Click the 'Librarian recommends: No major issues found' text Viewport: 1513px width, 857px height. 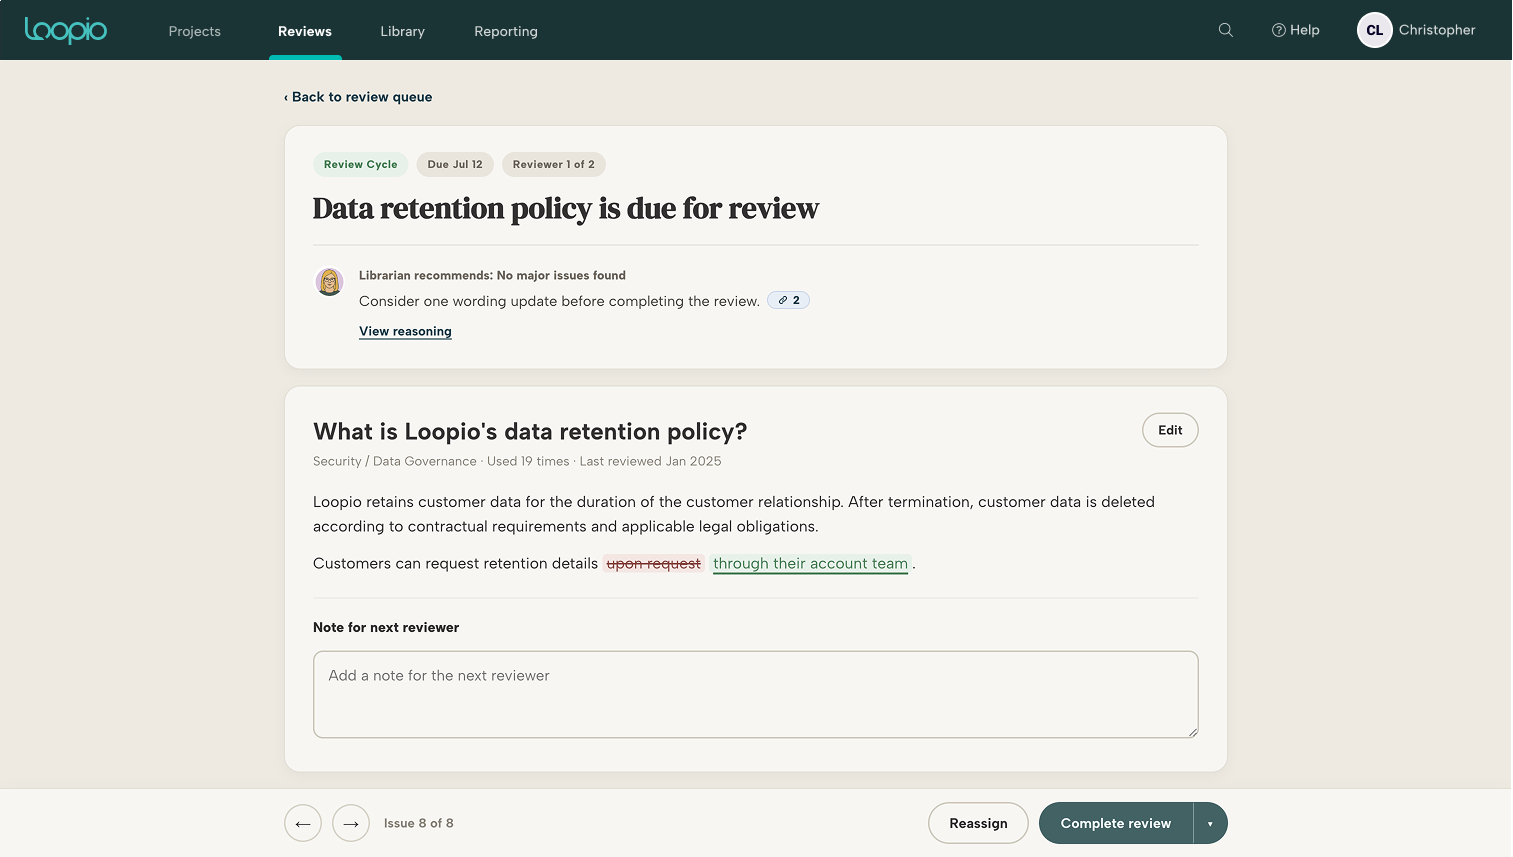pyautogui.click(x=492, y=275)
